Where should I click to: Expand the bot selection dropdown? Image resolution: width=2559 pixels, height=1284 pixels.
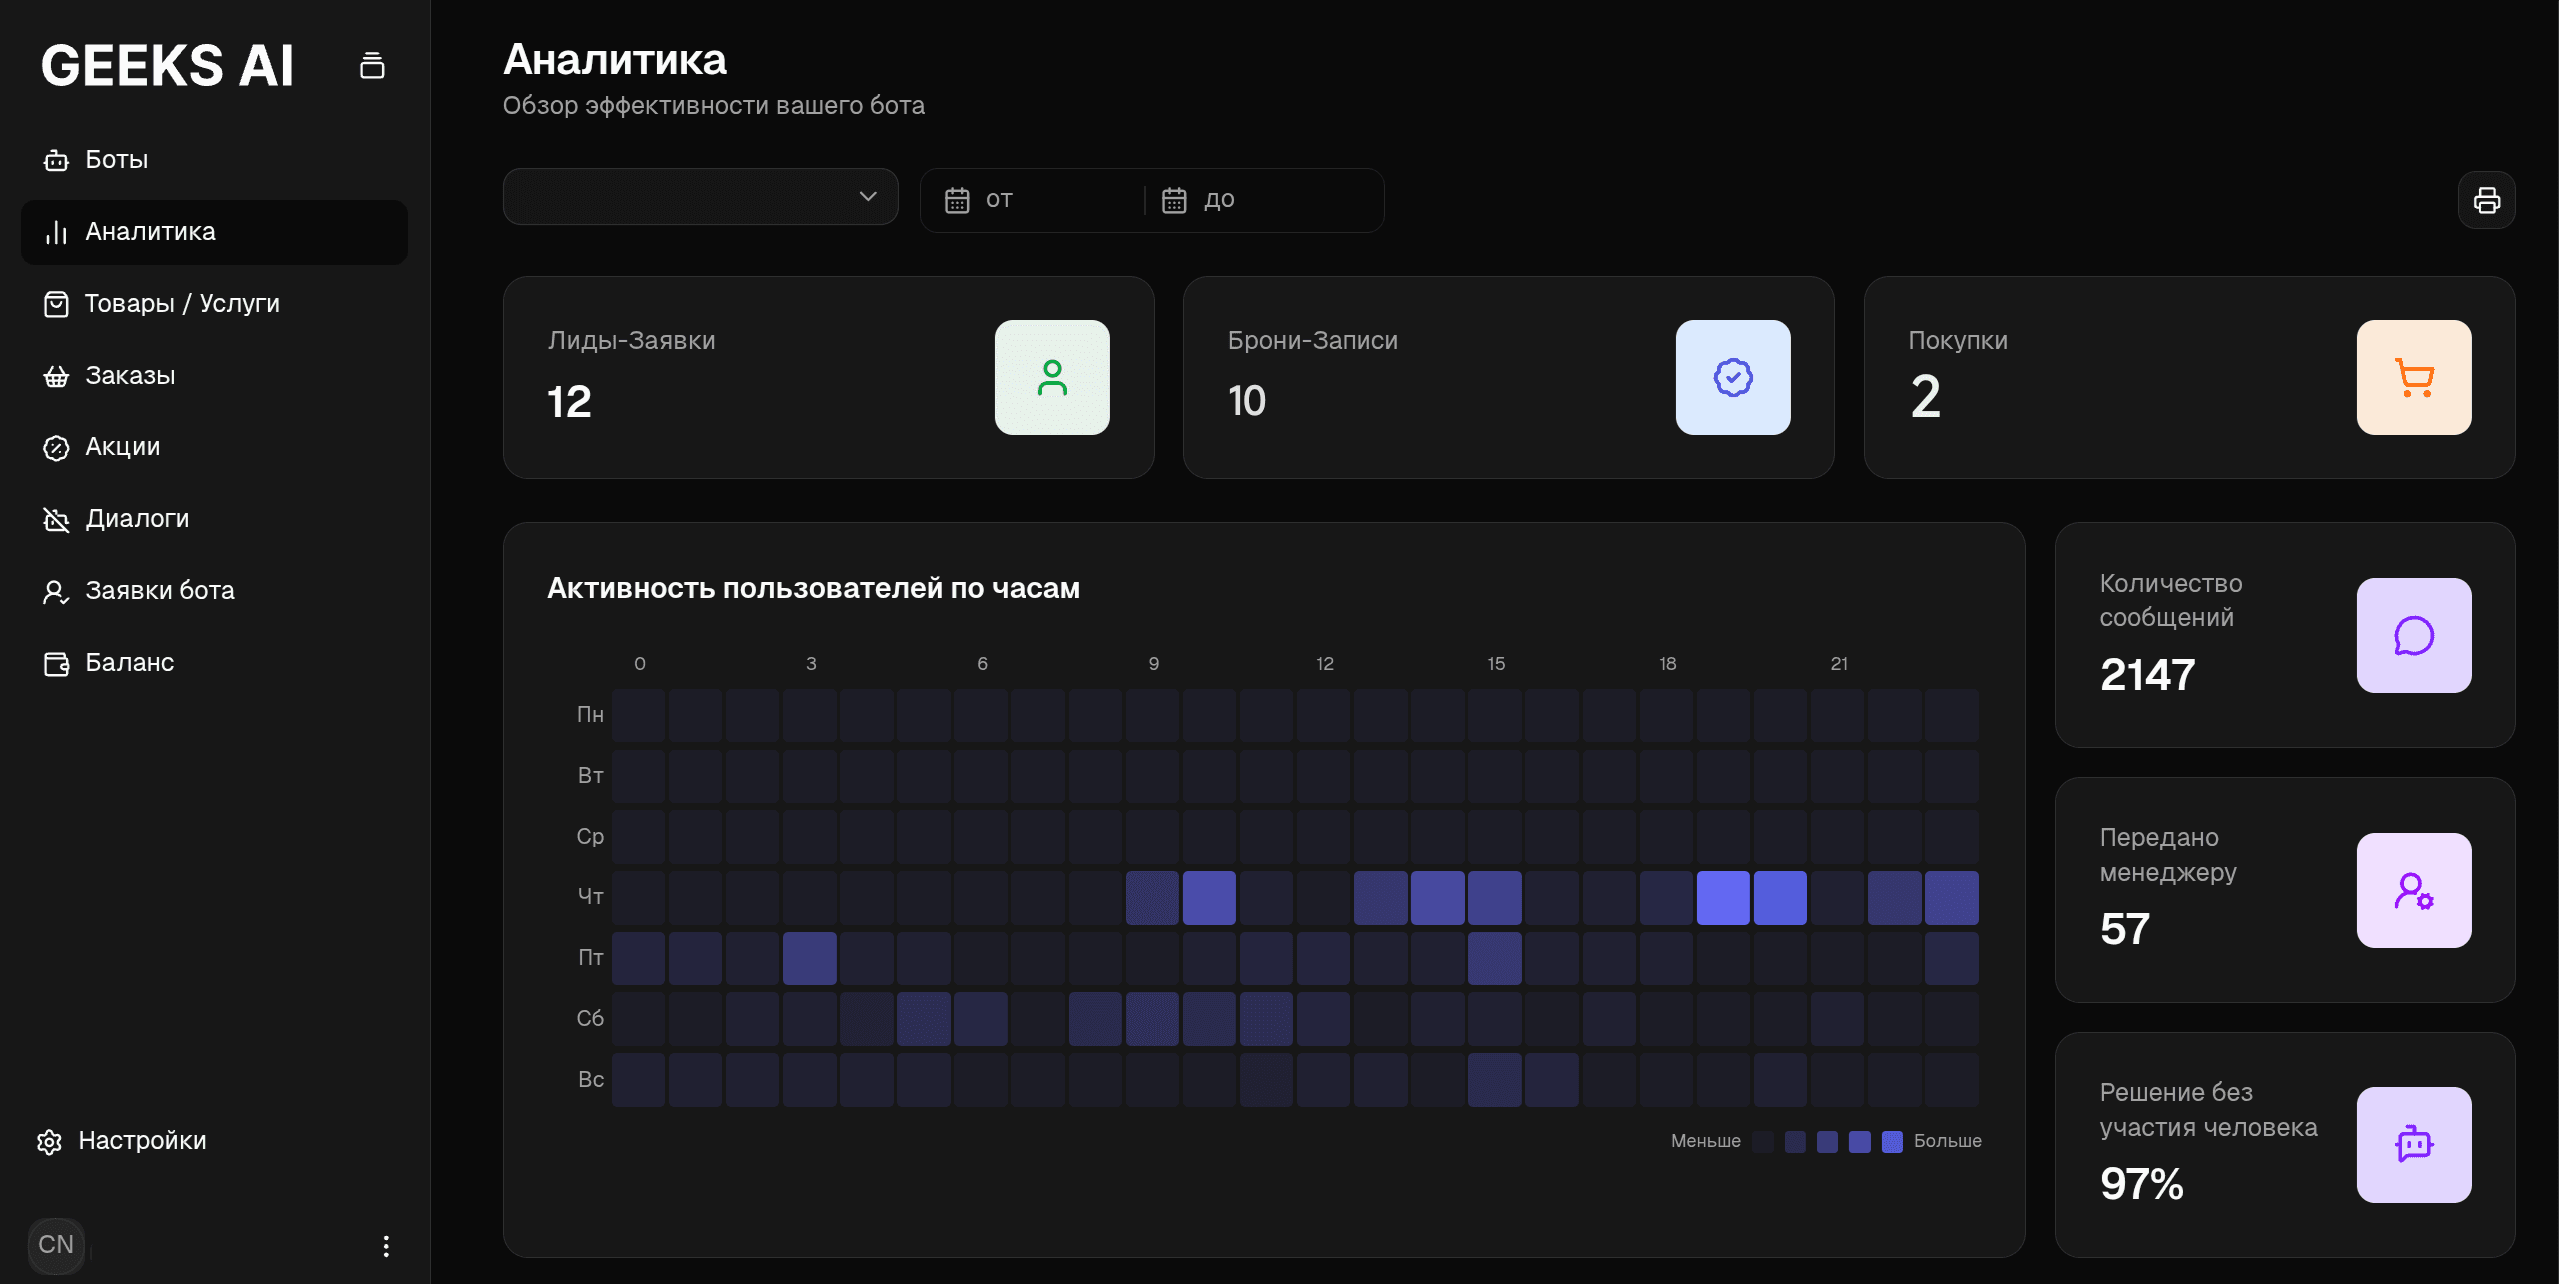700,197
